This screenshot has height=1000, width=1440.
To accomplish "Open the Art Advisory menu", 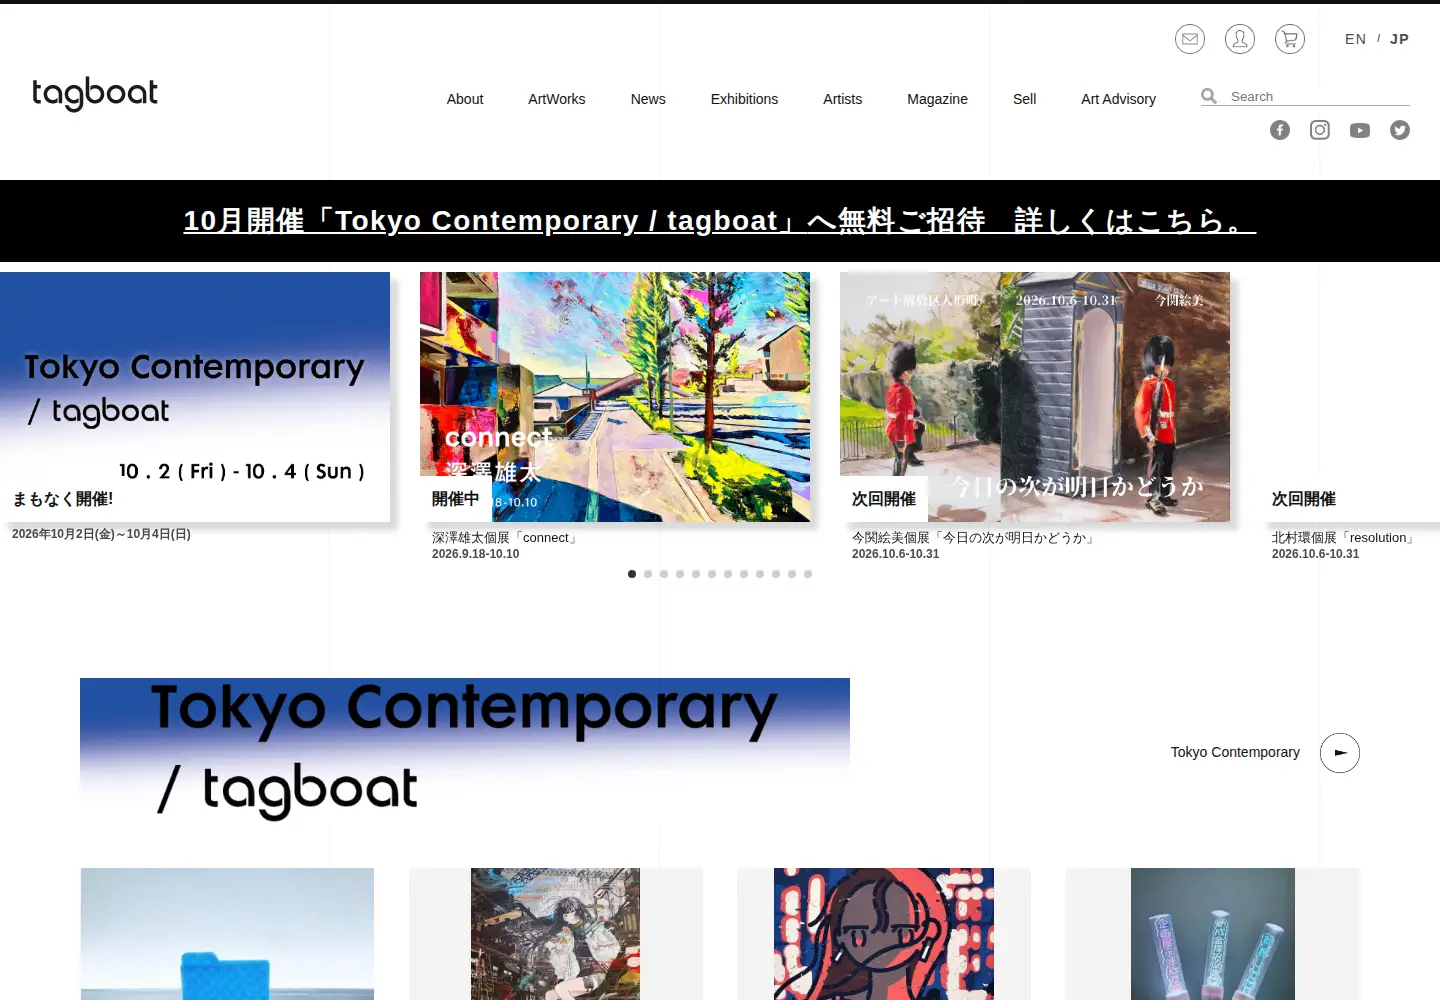I will [x=1118, y=99].
